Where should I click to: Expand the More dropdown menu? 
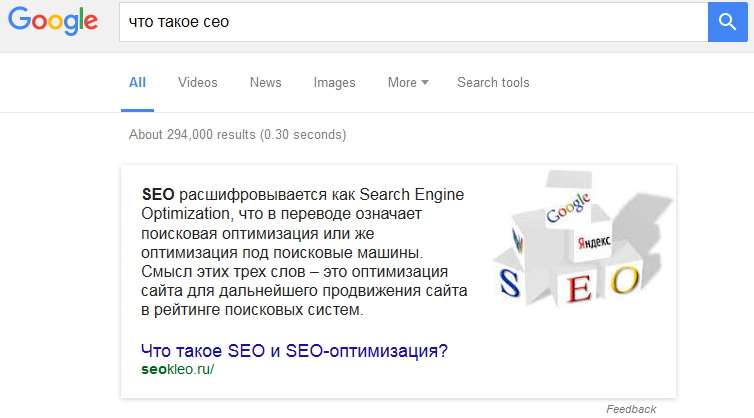pos(407,83)
